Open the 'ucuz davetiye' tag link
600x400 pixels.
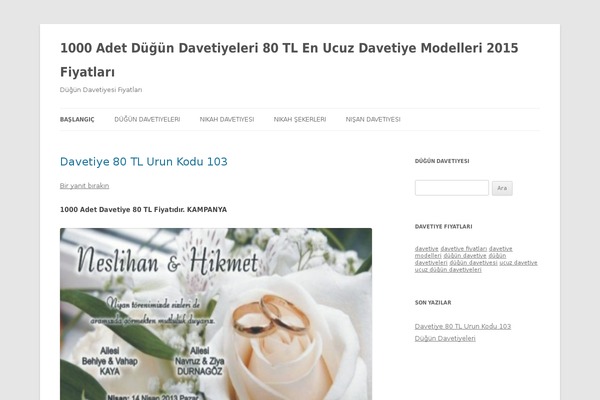(x=518, y=263)
